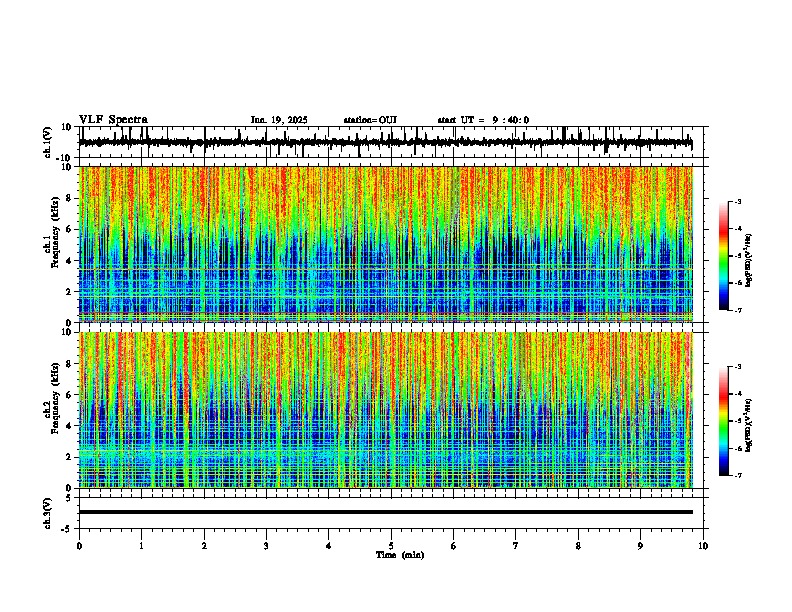Click the ch.1 "Frequency (kHz)" axis label
The image size is (792, 612).
tap(55, 232)
